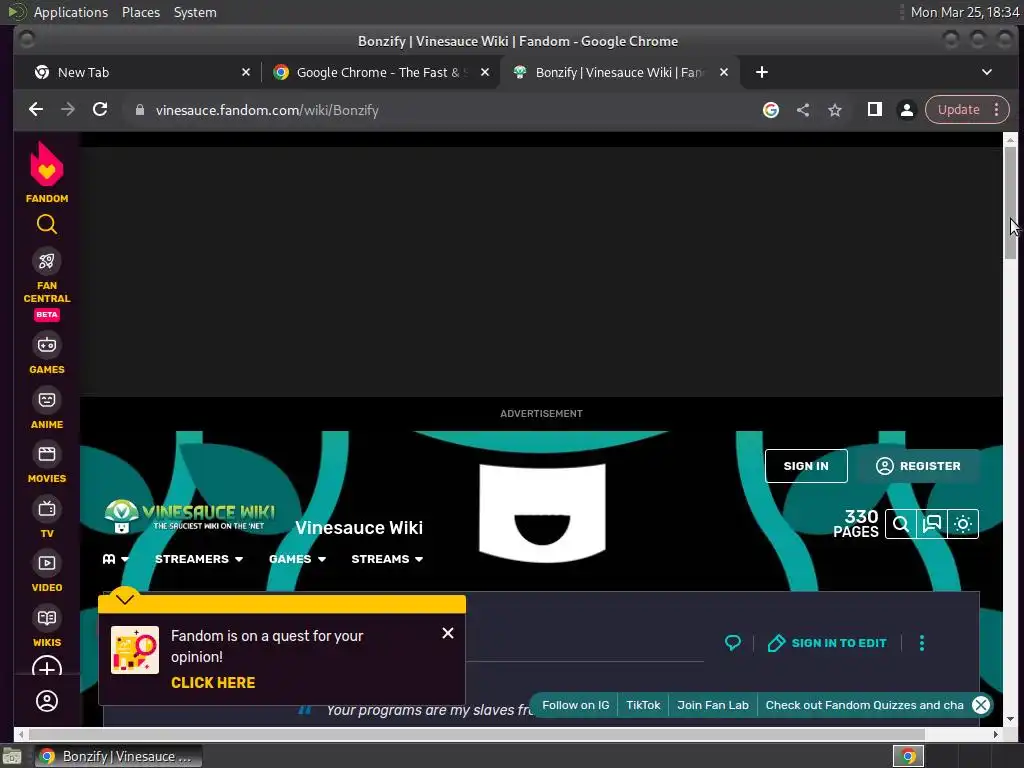Viewport: 1024px width, 768px height.
Task: Click the CLICK HERE survey link
Action: [x=213, y=682]
